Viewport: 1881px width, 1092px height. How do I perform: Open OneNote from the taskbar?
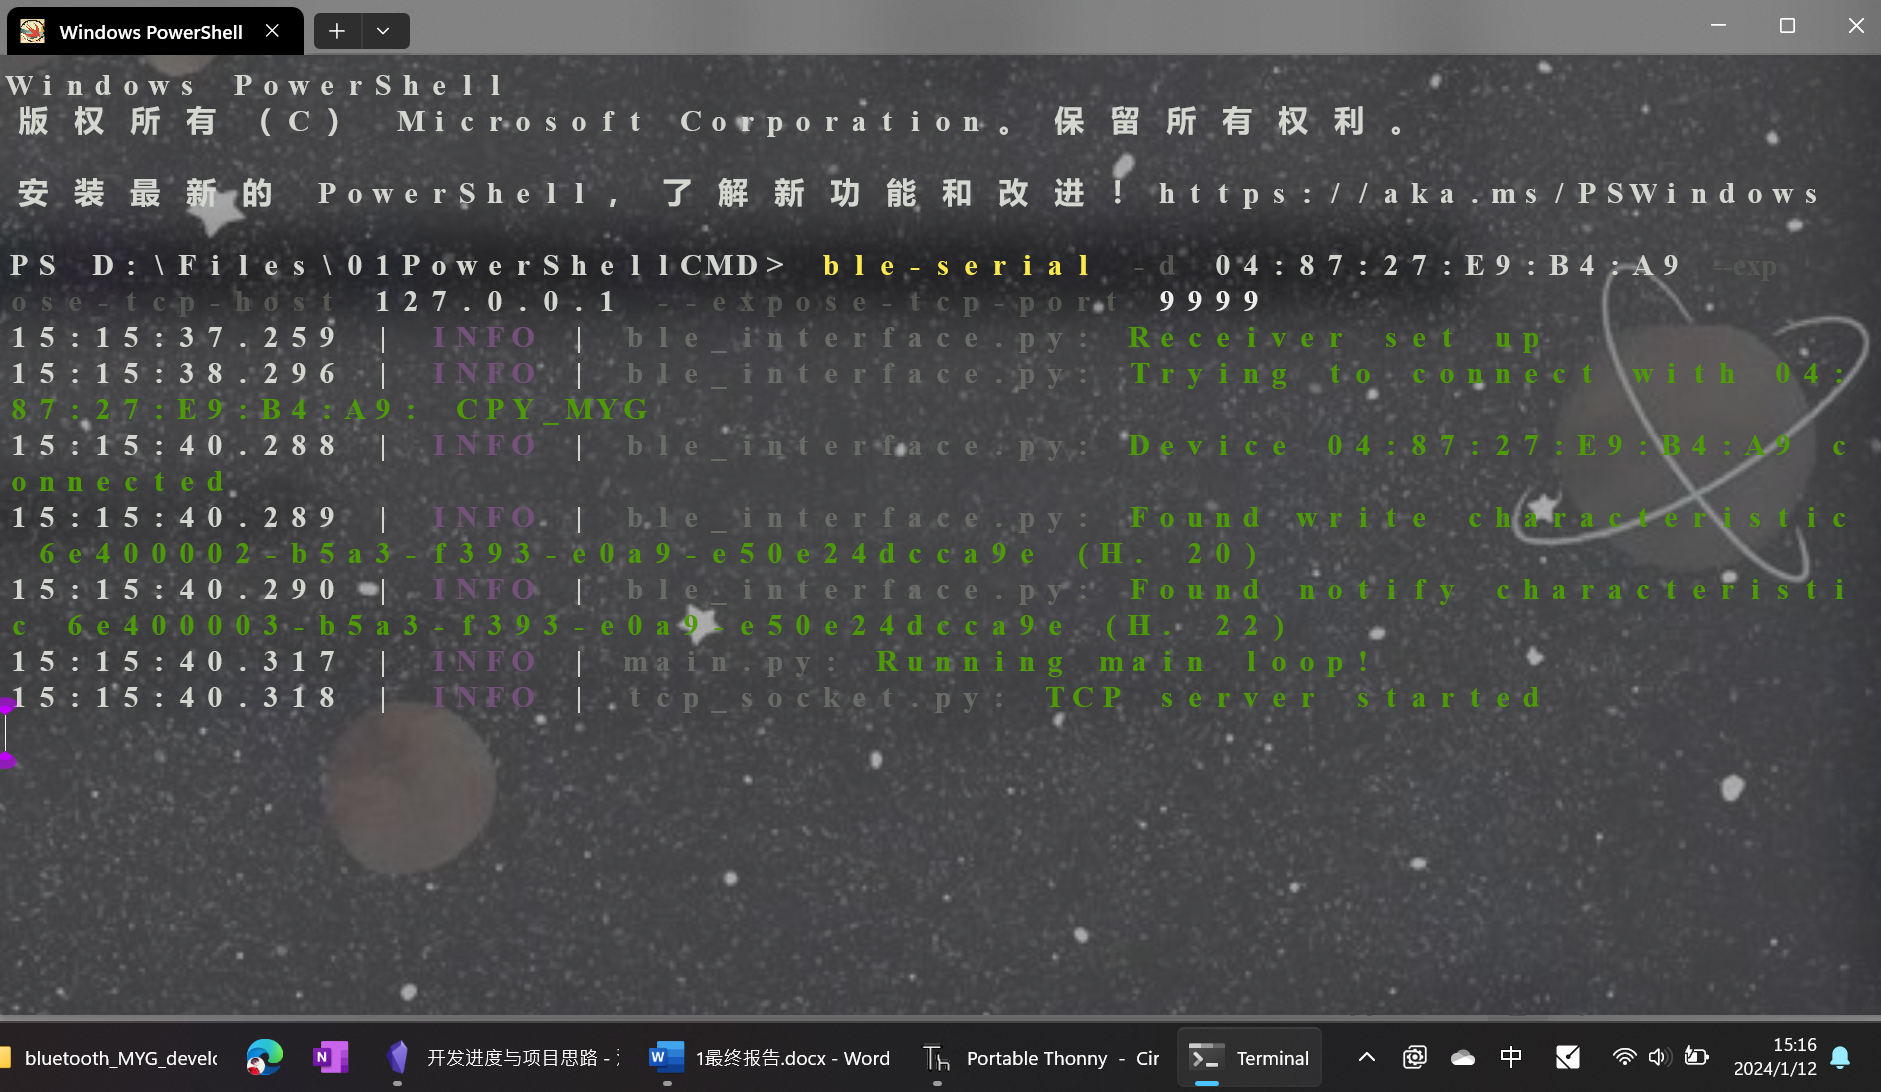click(330, 1058)
